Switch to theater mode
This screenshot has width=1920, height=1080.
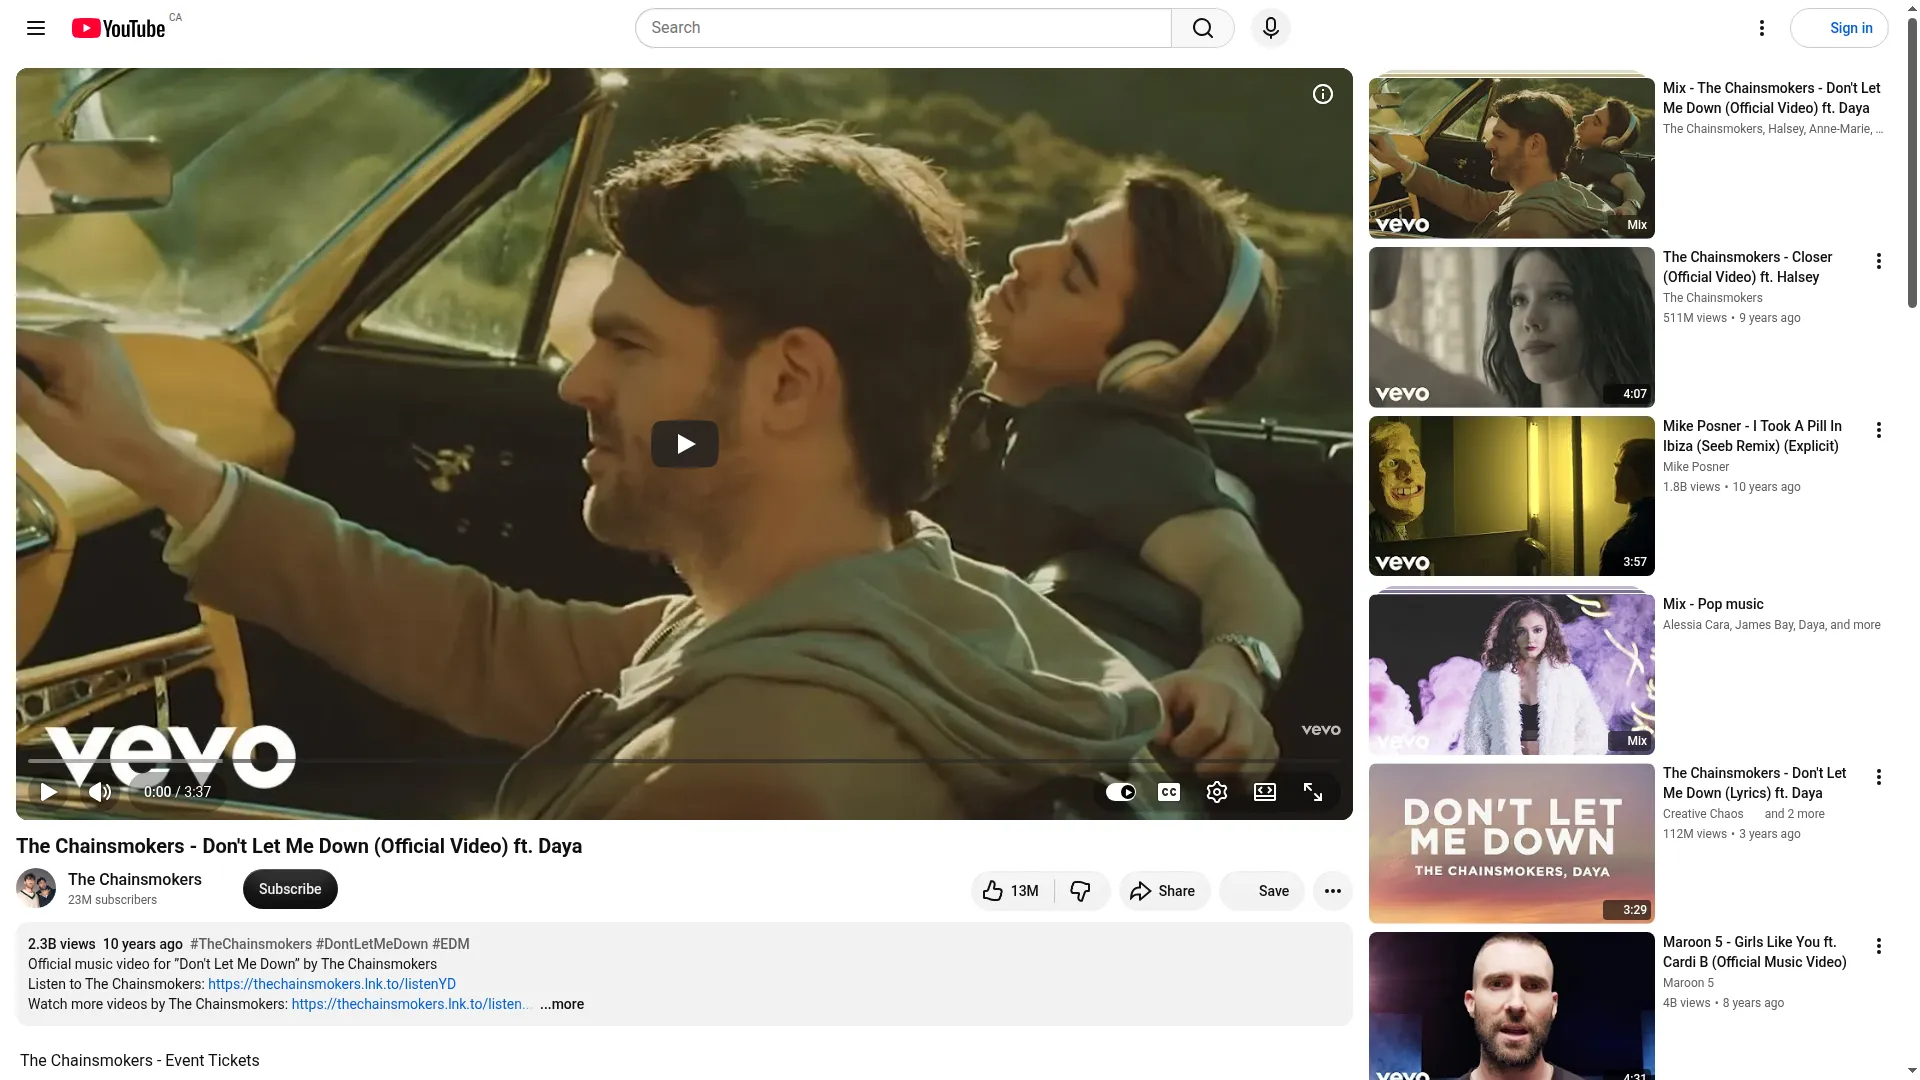1265,792
